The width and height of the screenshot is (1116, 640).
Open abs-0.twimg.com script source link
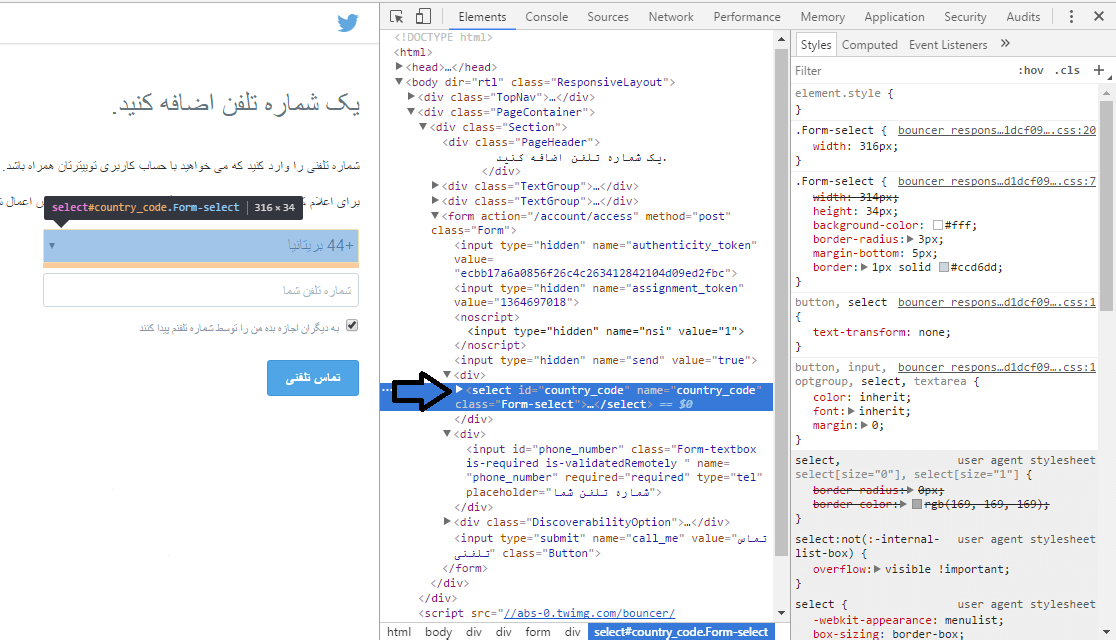[x=588, y=613]
